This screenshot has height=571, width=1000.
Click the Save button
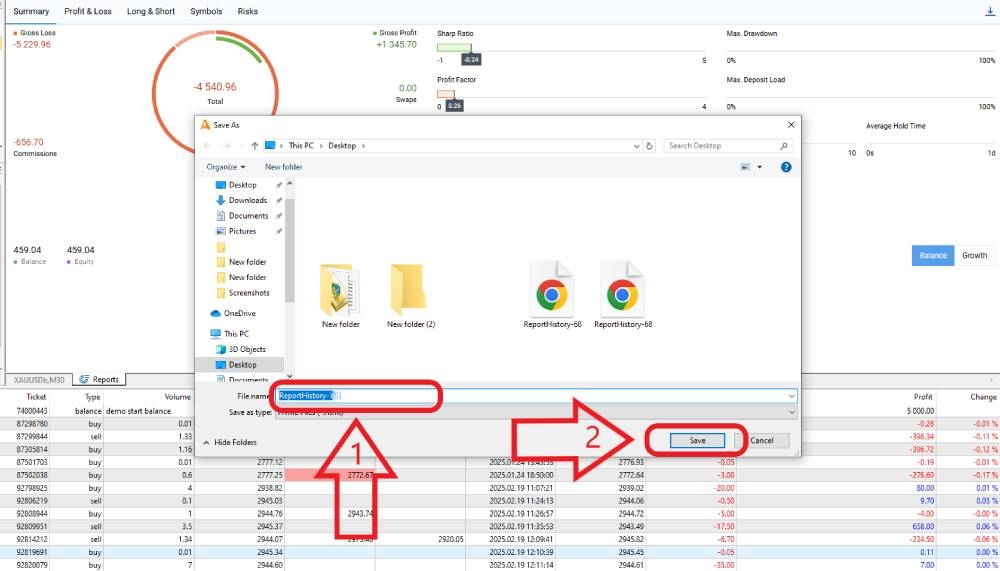(697, 440)
